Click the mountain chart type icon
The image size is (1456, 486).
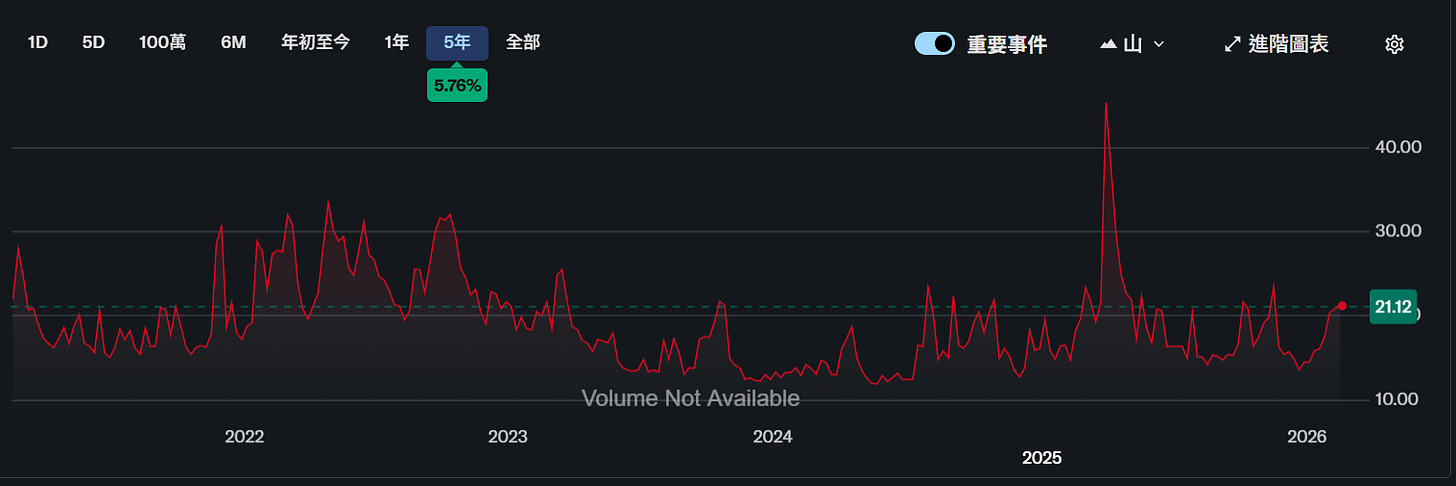pyautogui.click(x=1109, y=44)
